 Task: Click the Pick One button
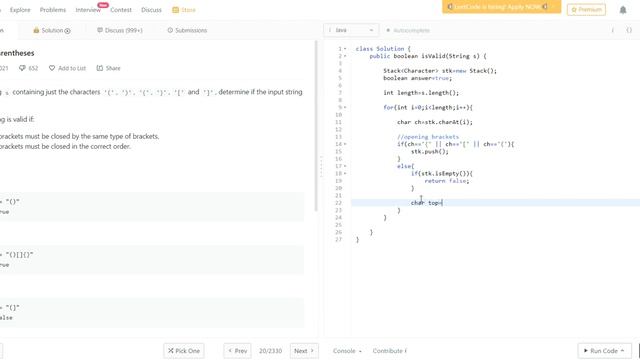click(x=184, y=351)
